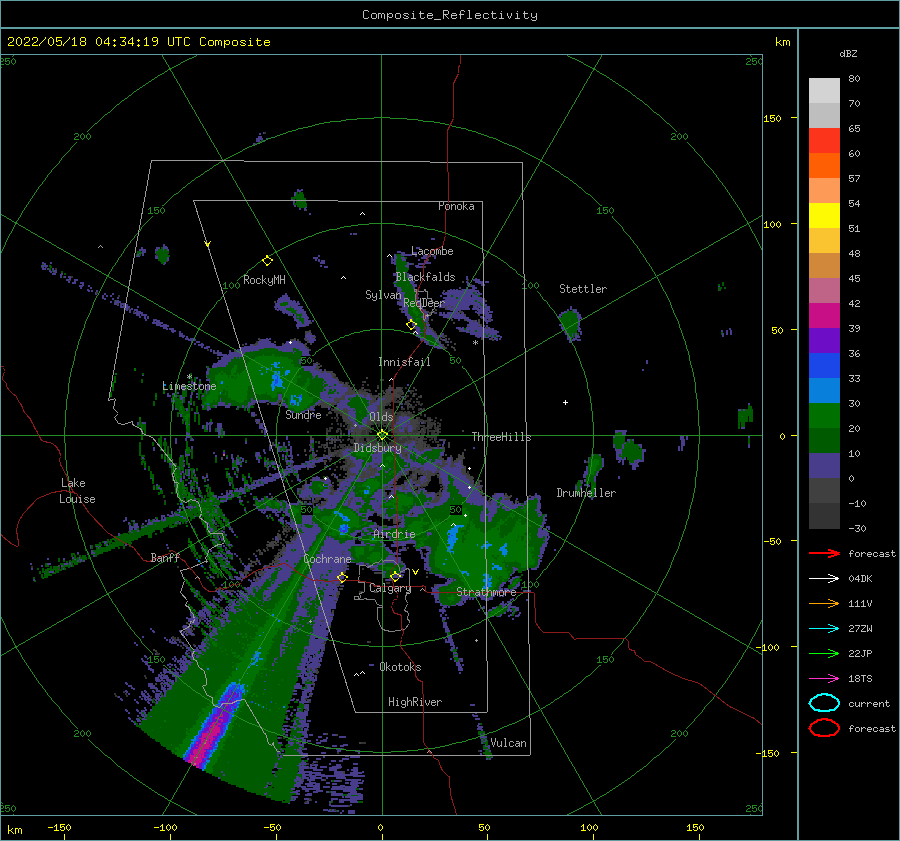Click the Calgary city label
The height and width of the screenshot is (841, 900).
(390, 588)
